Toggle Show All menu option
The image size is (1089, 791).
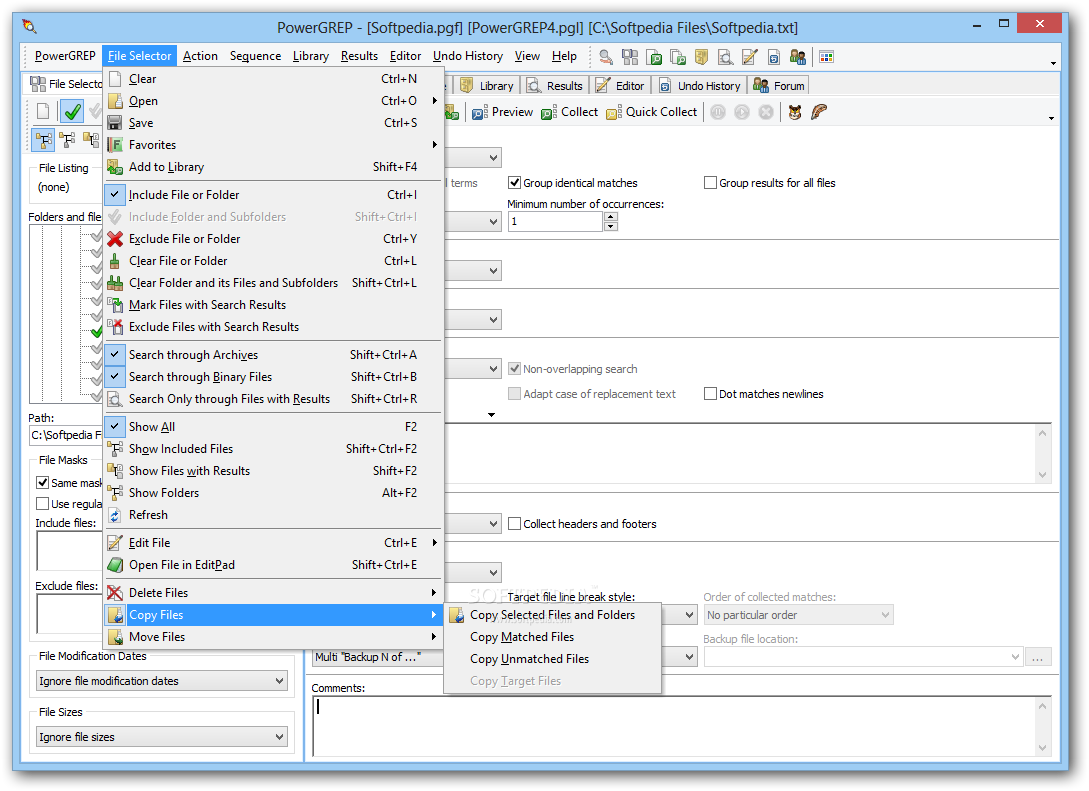(273, 427)
